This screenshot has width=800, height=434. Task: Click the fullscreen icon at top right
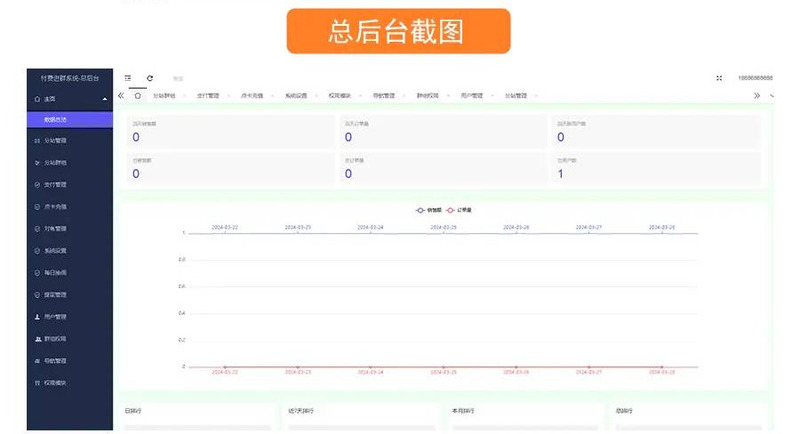click(719, 77)
